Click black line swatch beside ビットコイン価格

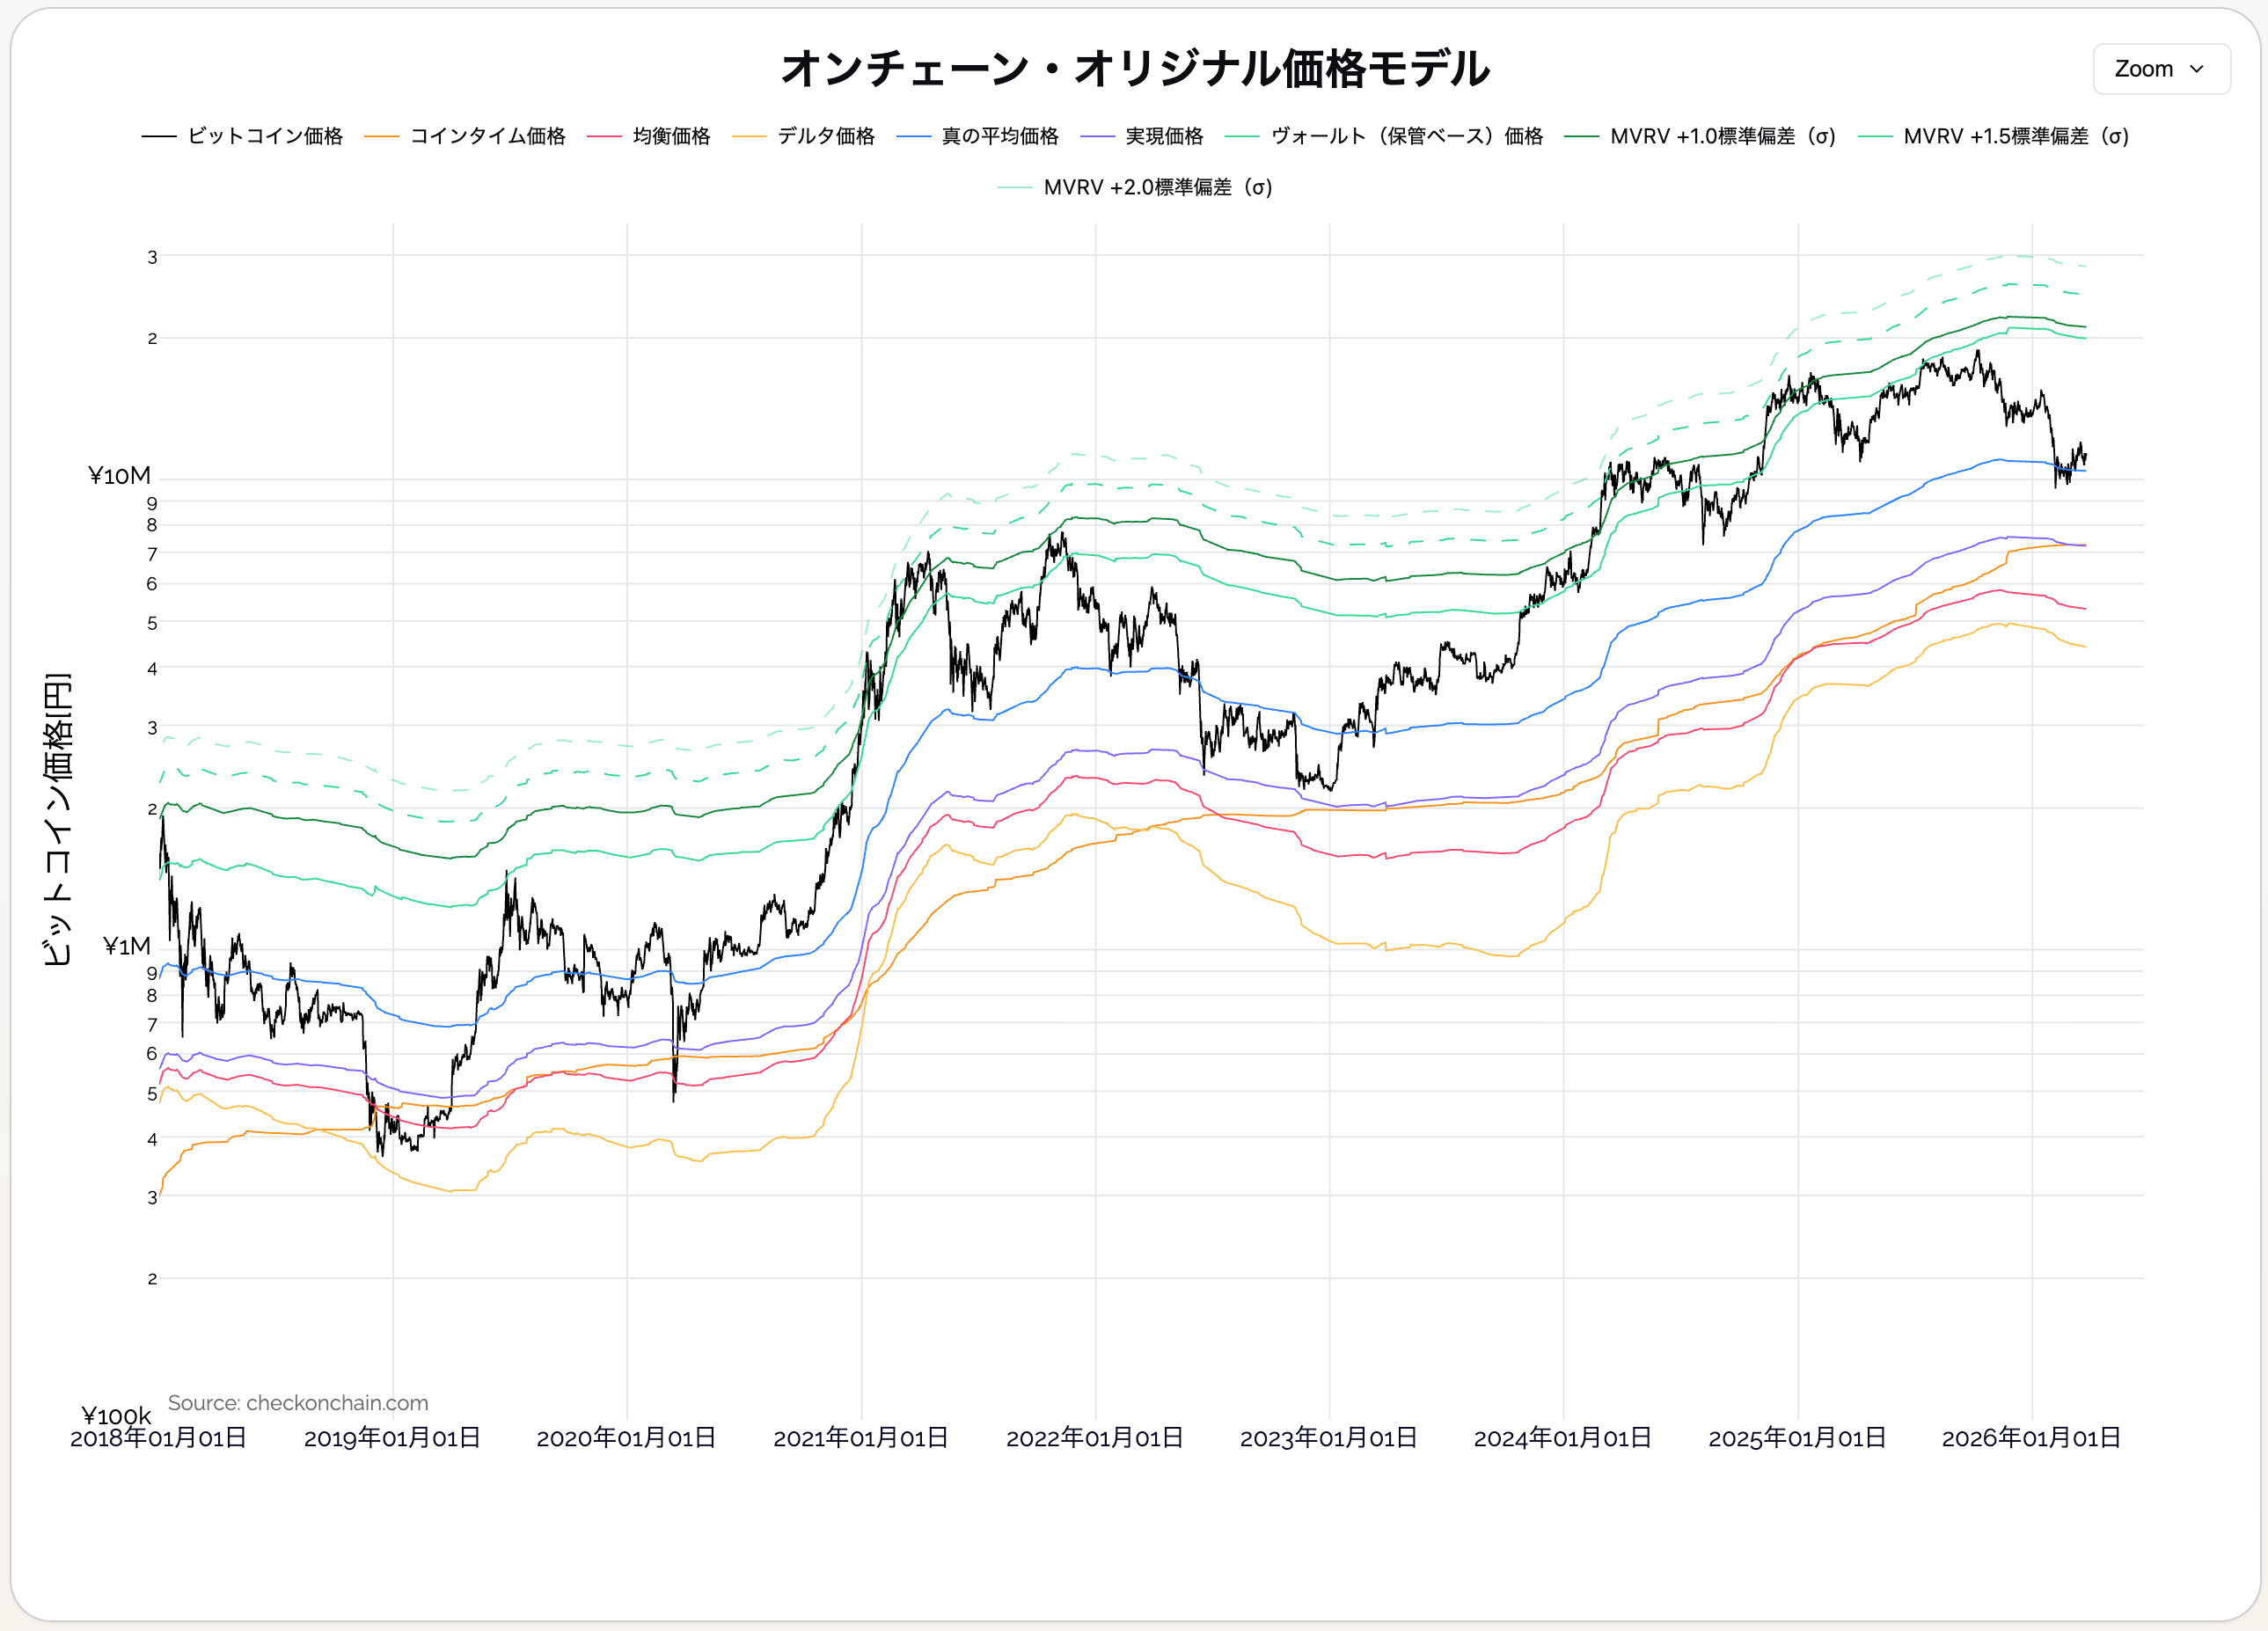[159, 136]
